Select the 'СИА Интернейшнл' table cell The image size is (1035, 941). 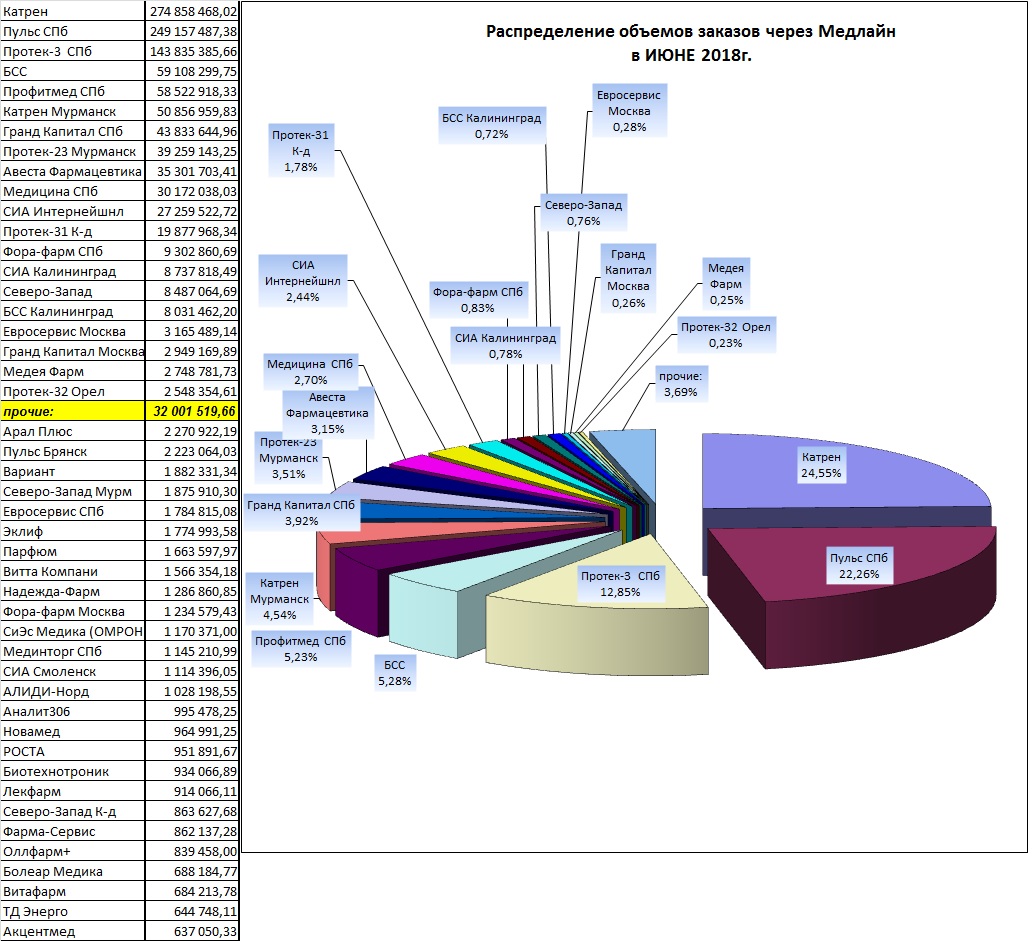73,211
